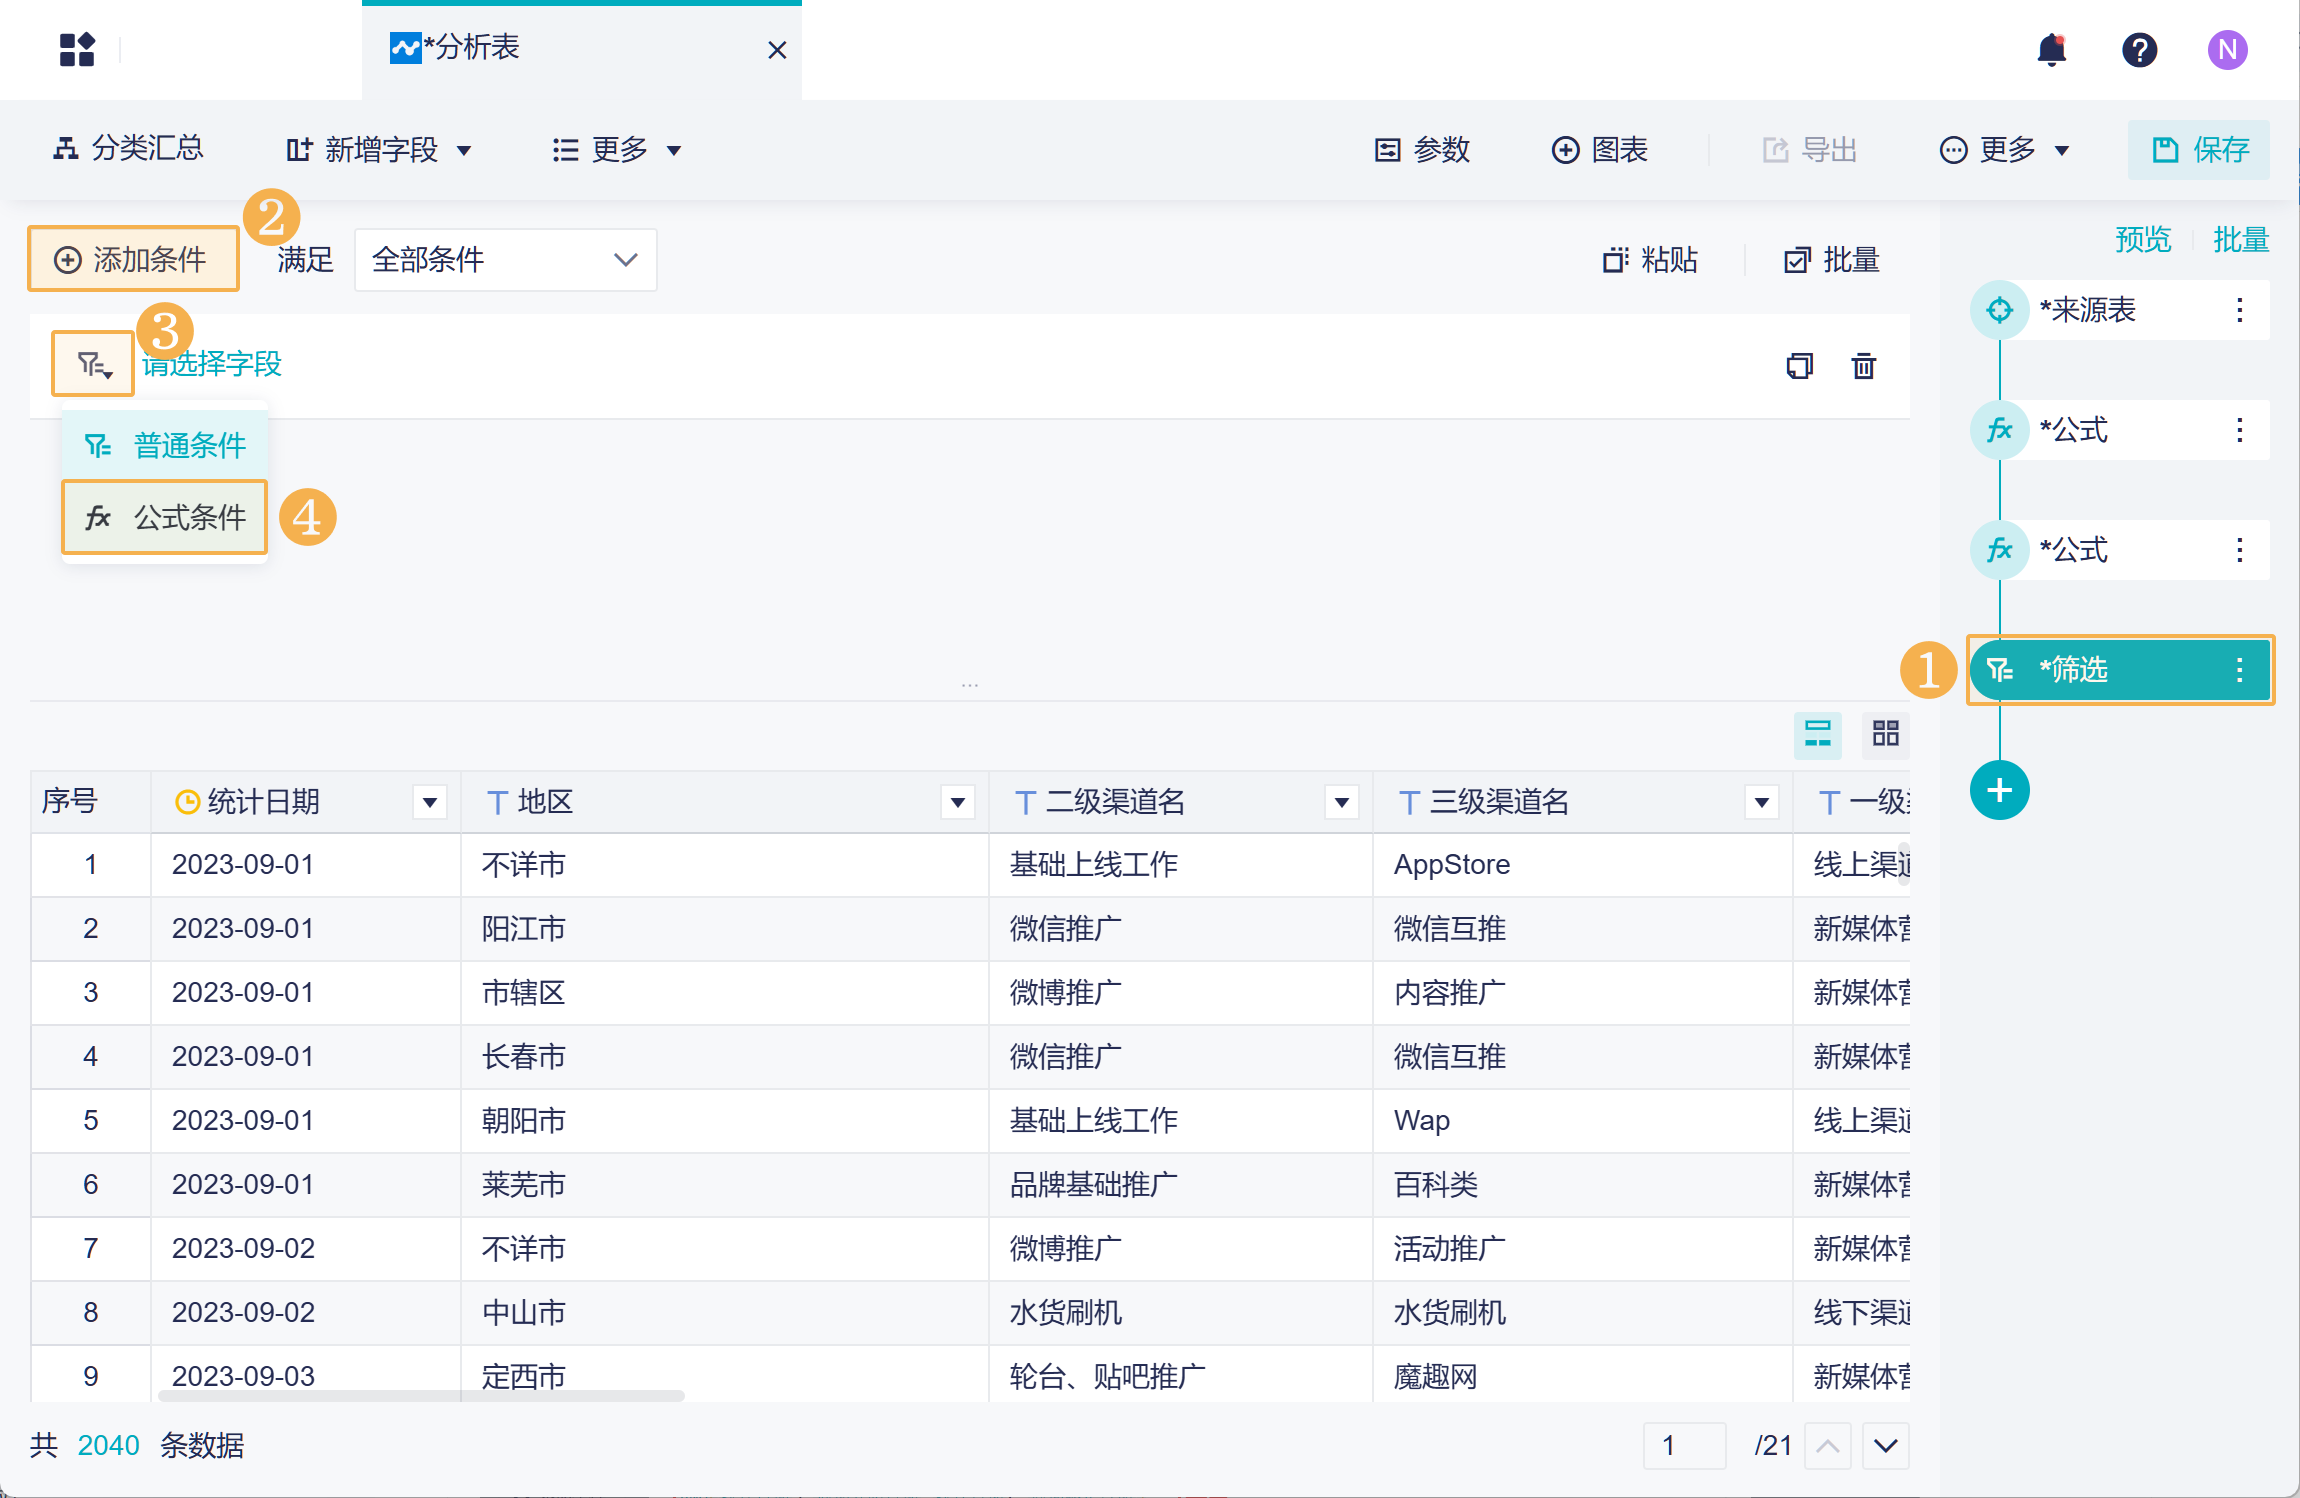2300x1498 pixels.
Task: Switch to grid card layout view
Action: coord(1885,734)
